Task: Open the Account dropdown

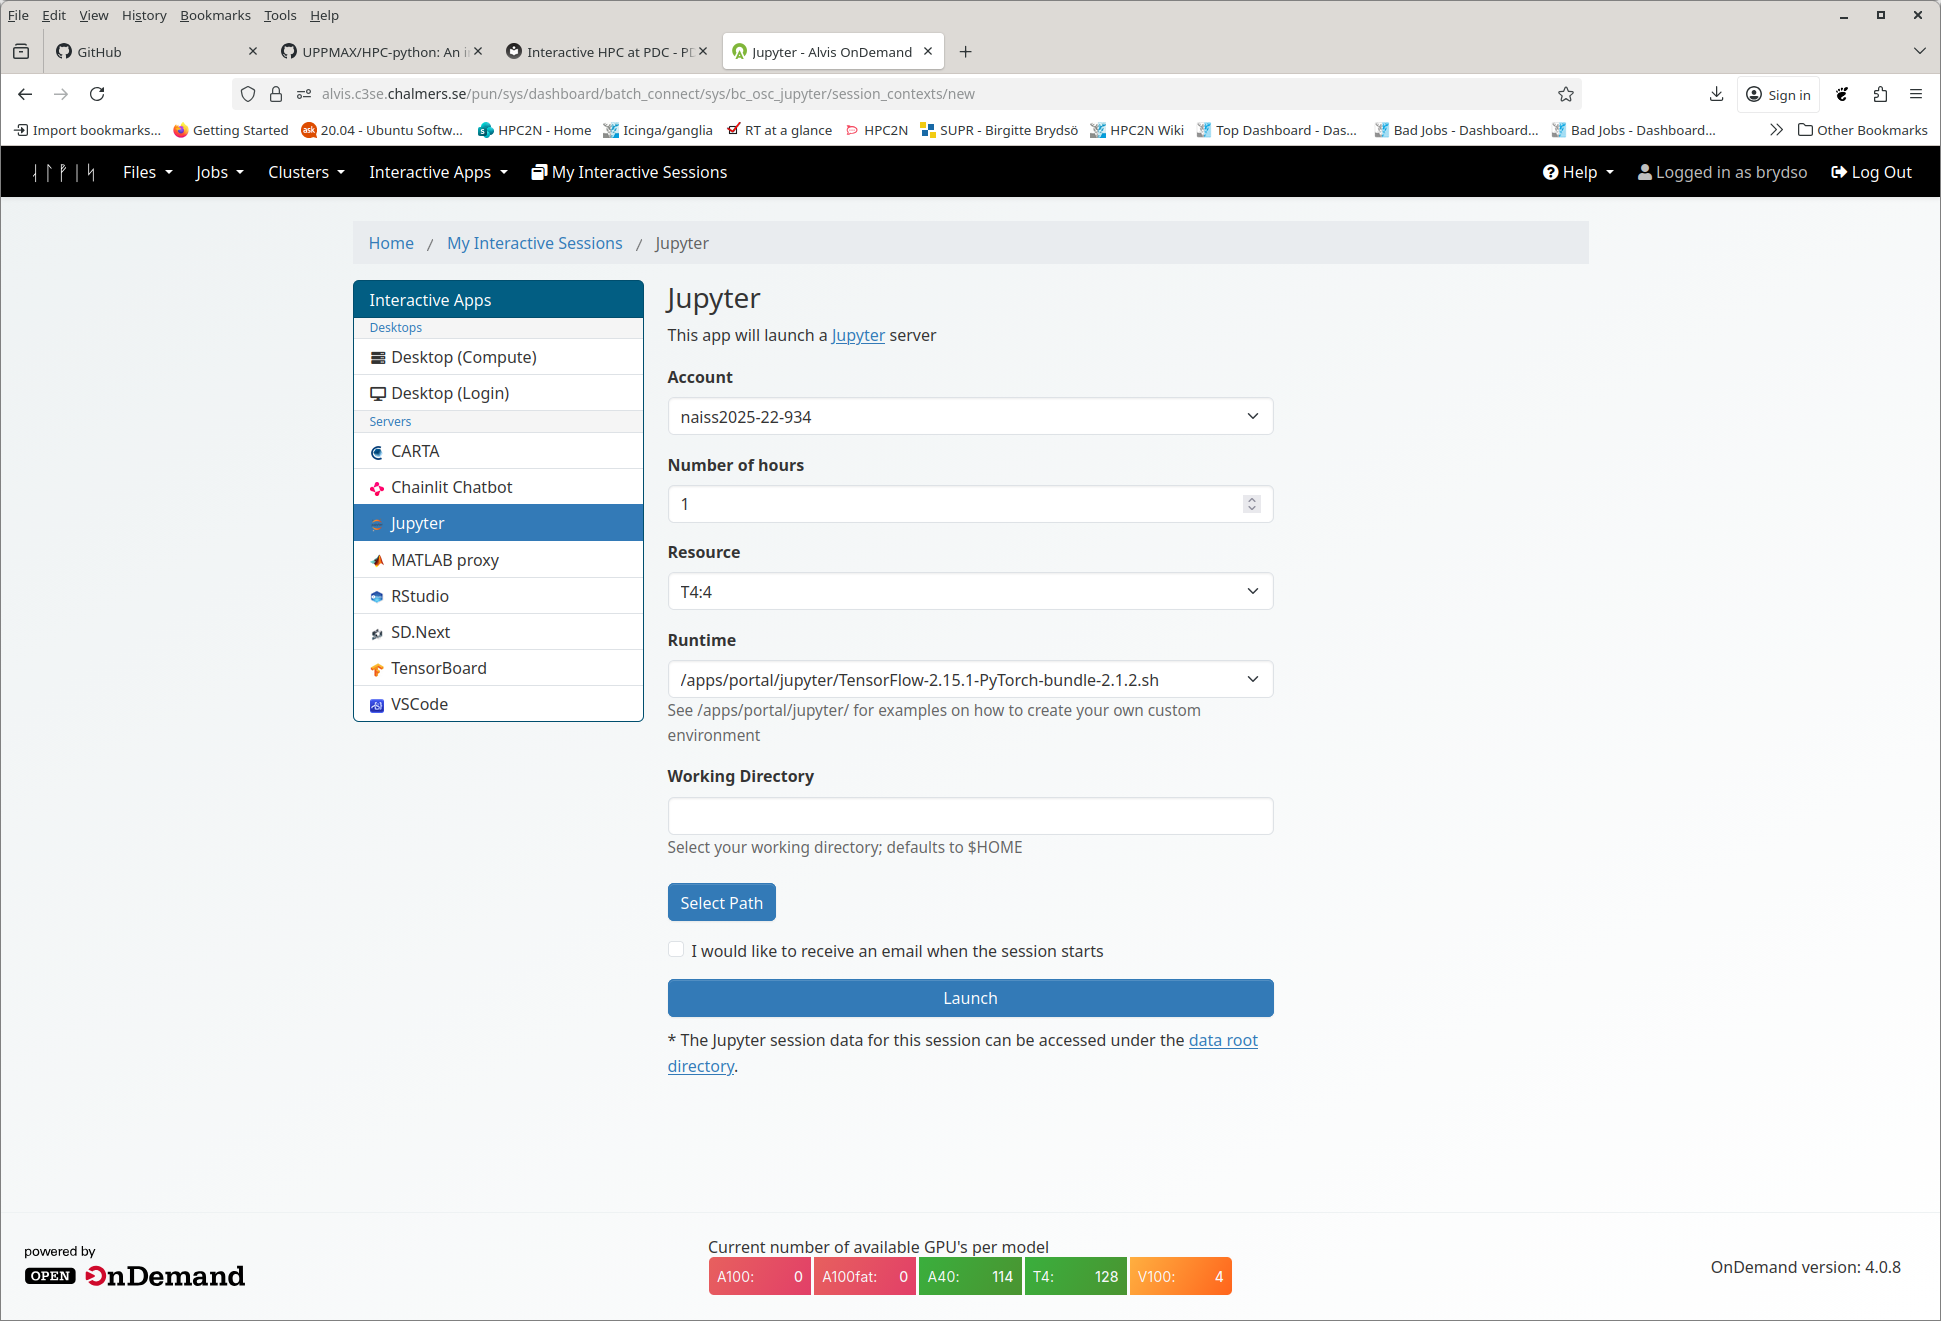Action: (x=970, y=417)
